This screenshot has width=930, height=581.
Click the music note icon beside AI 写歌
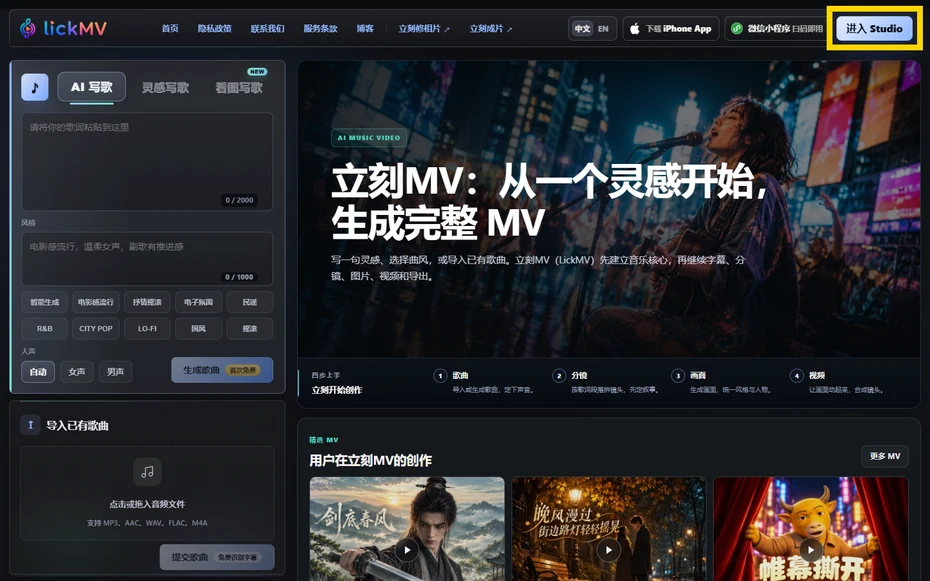point(35,87)
